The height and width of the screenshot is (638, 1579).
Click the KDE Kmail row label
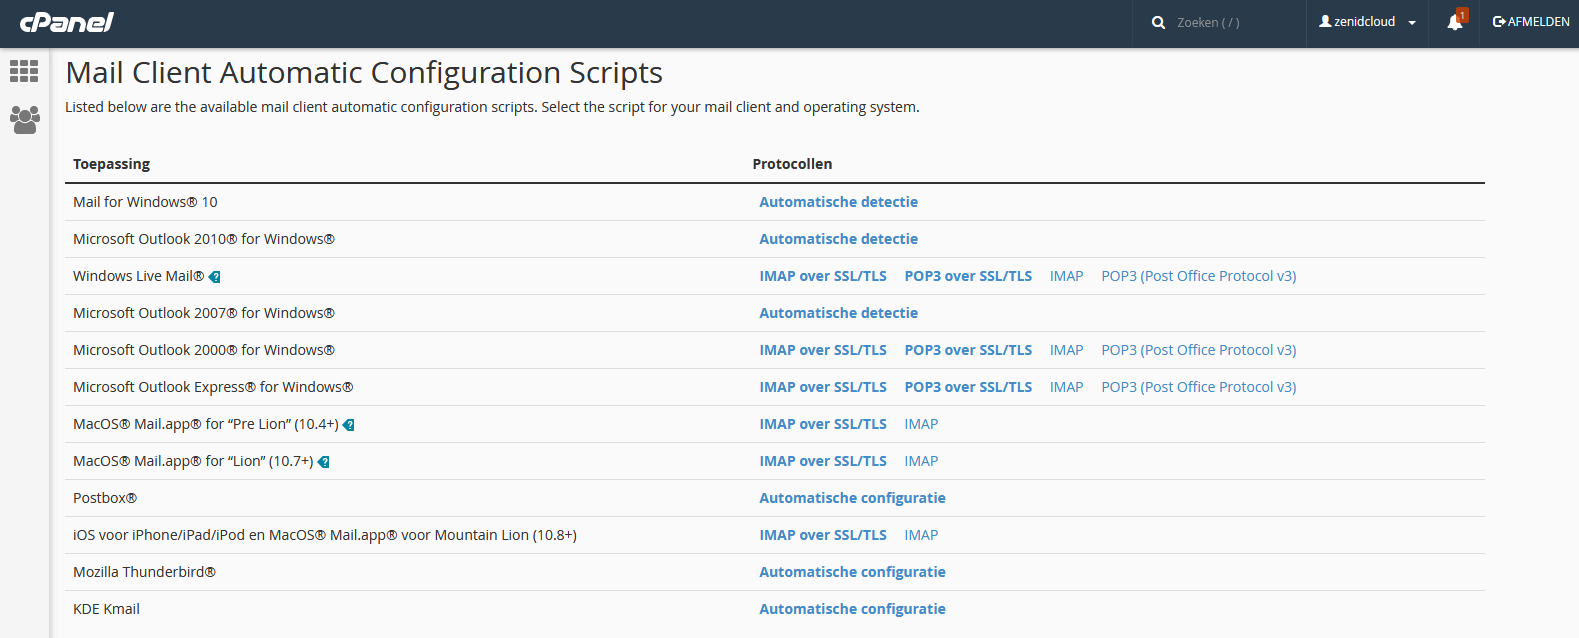pyautogui.click(x=106, y=609)
